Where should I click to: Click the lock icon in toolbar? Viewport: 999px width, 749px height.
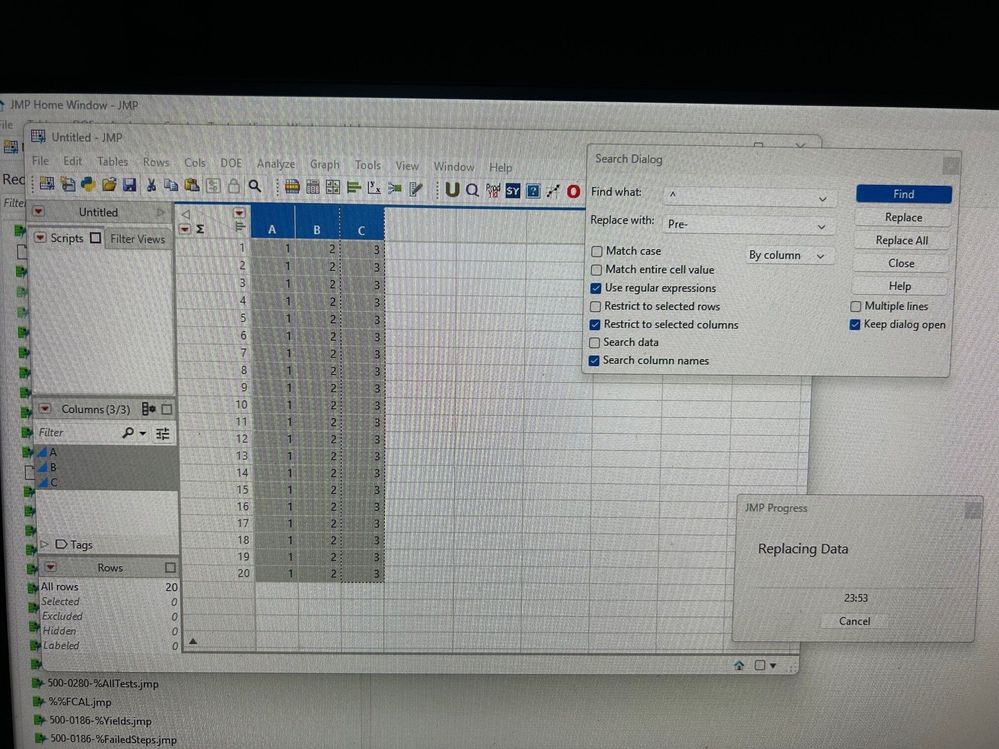(234, 186)
